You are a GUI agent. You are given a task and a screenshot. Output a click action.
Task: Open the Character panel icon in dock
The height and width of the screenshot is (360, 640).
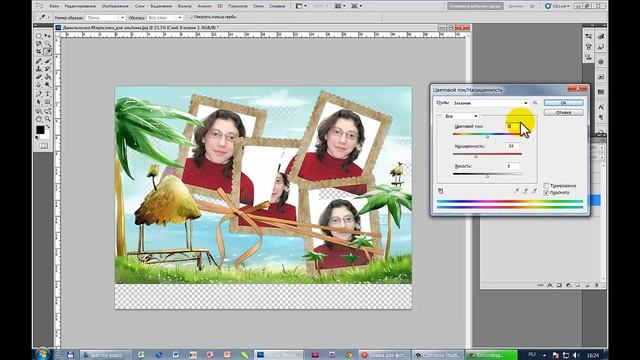[601, 107]
